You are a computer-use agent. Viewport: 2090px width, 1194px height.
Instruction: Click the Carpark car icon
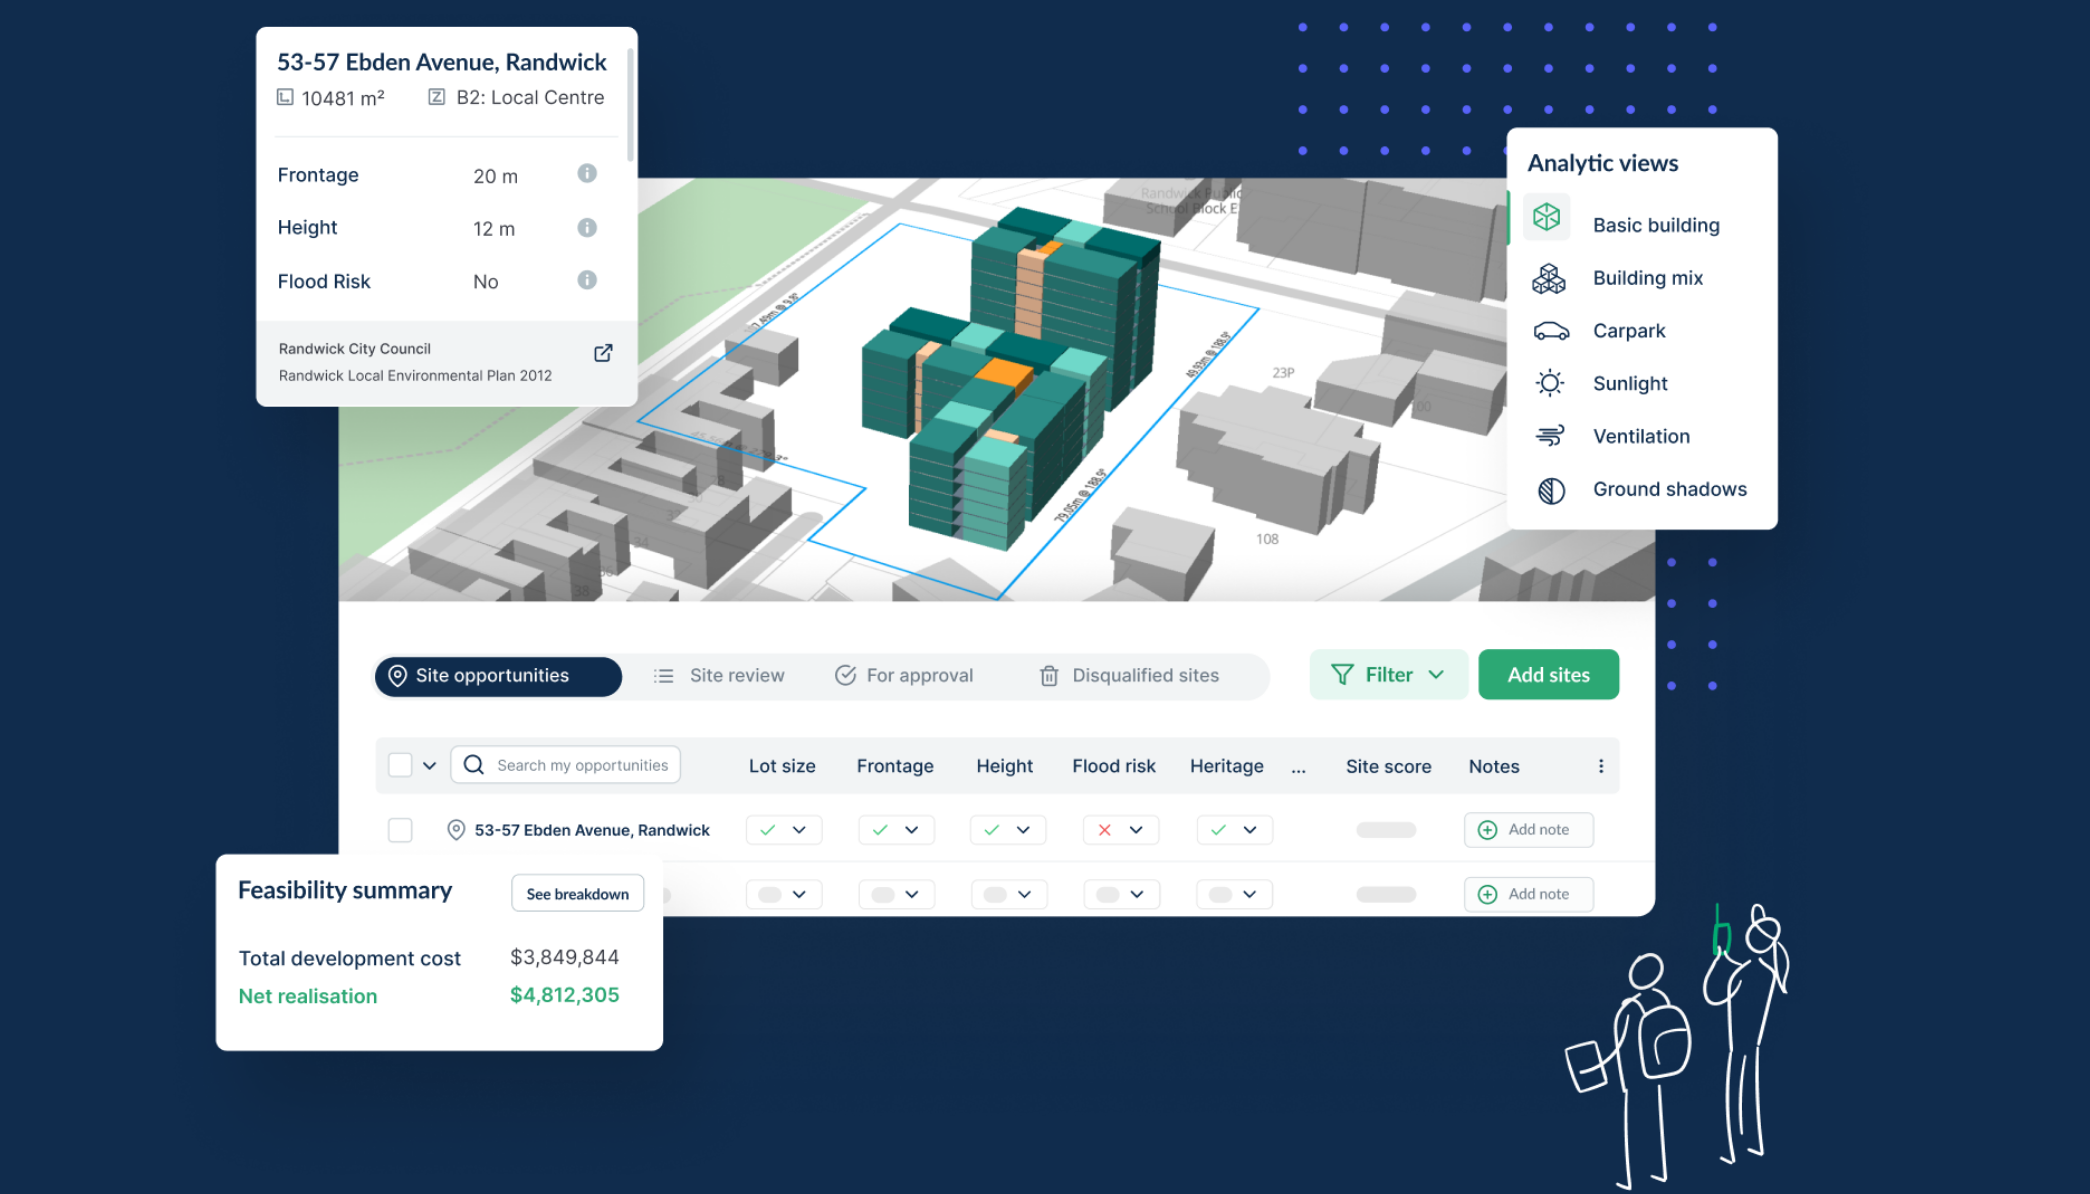(1550, 331)
